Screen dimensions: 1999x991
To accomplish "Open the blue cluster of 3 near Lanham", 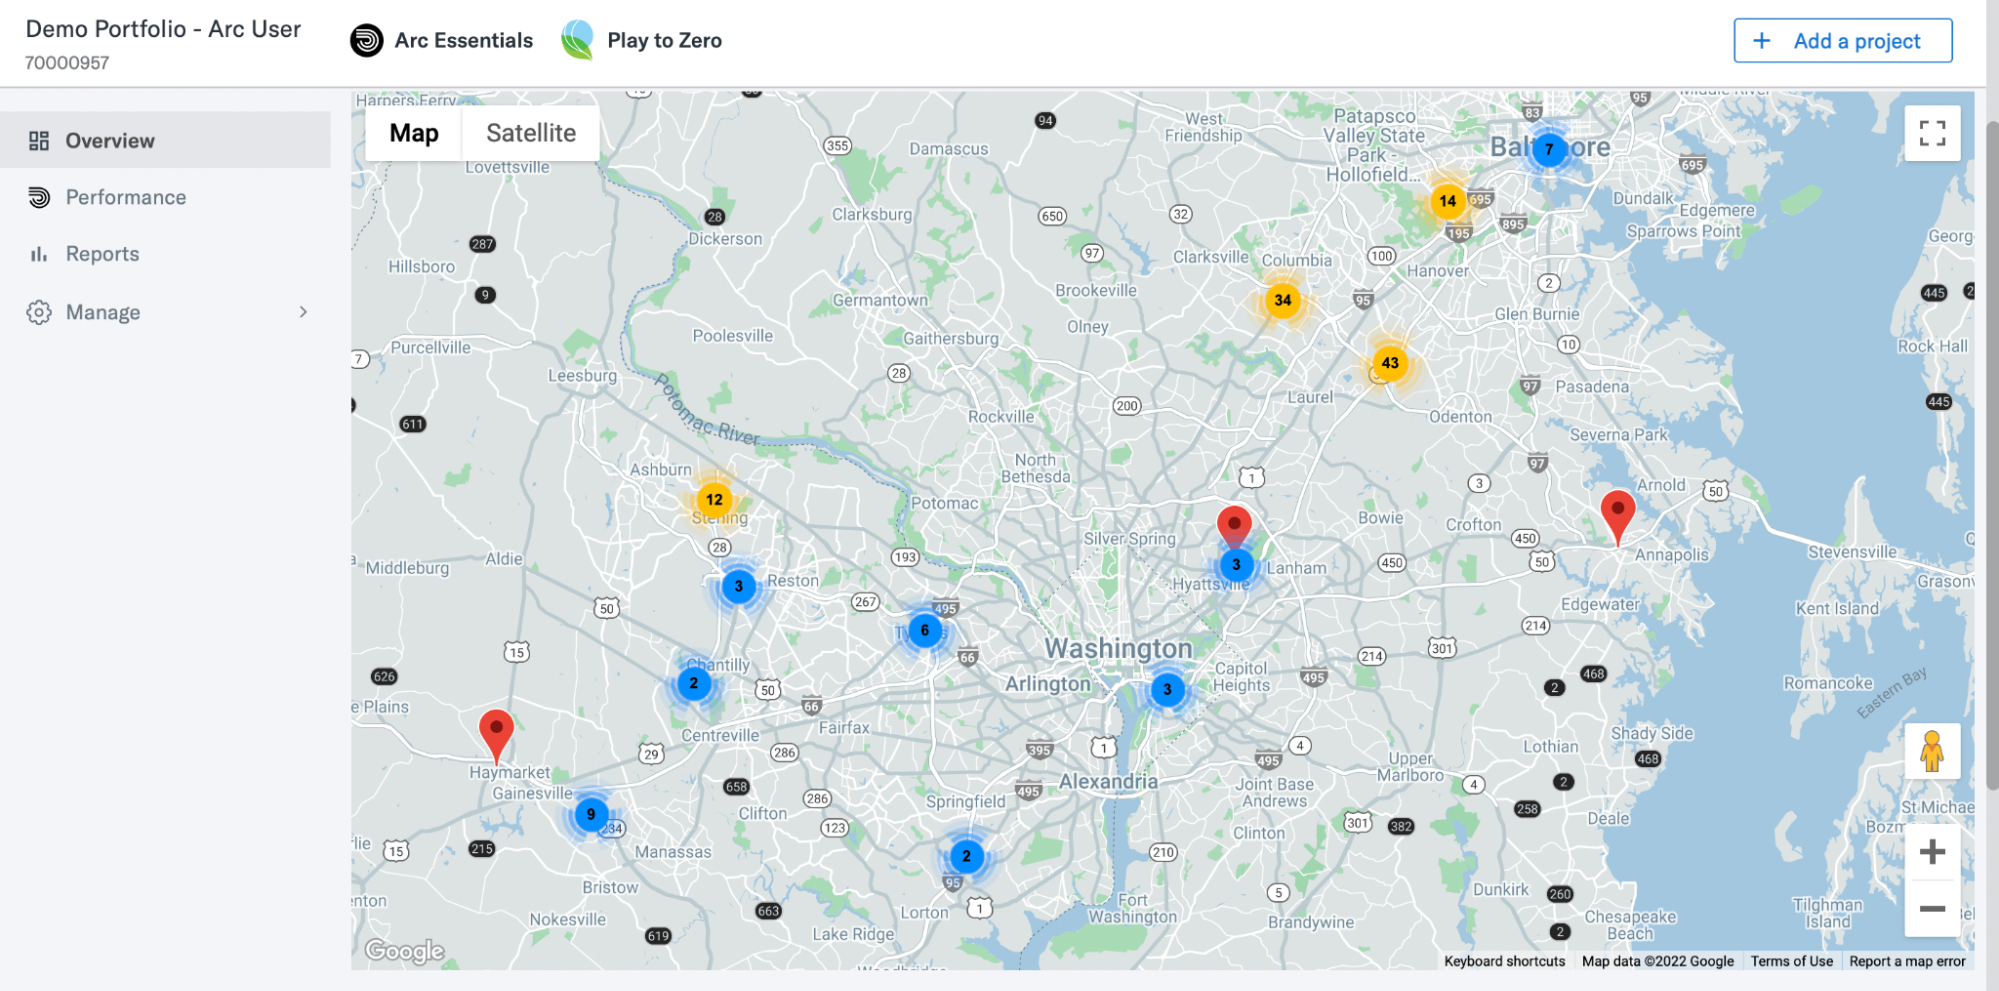I will pos(1236,565).
